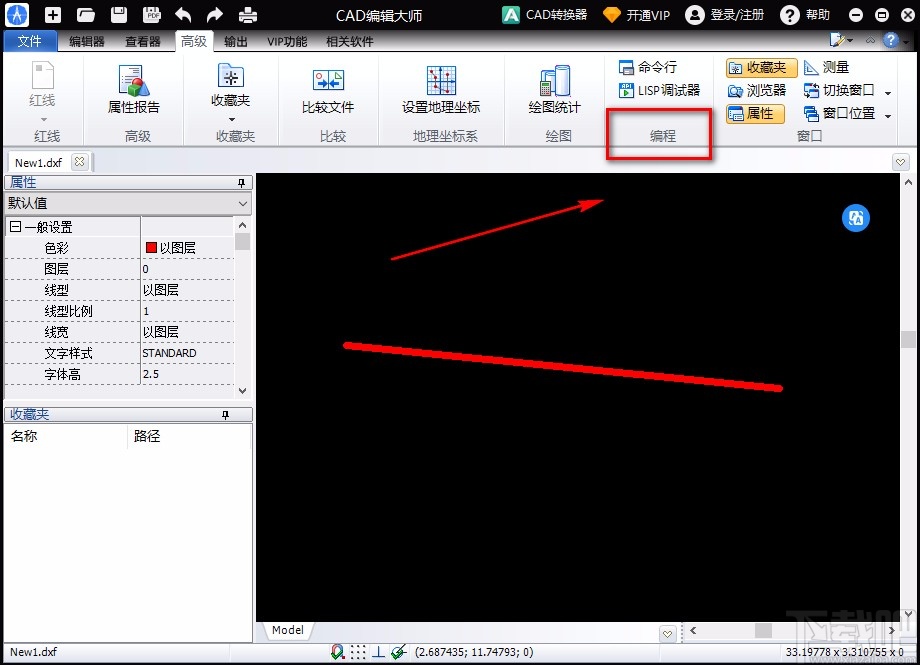Click the 开通VIP button in the title bar

[x=636, y=15]
